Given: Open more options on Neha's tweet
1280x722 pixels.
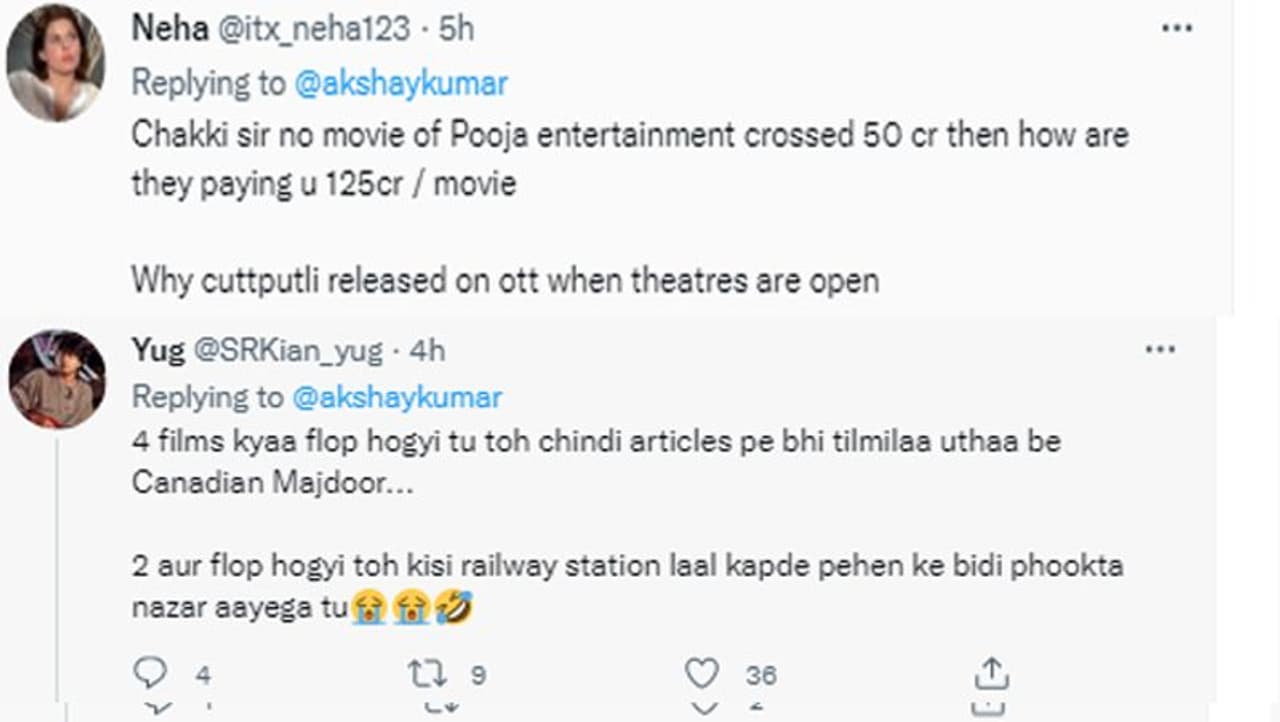Looking at the screenshot, I should tap(1176, 28).
